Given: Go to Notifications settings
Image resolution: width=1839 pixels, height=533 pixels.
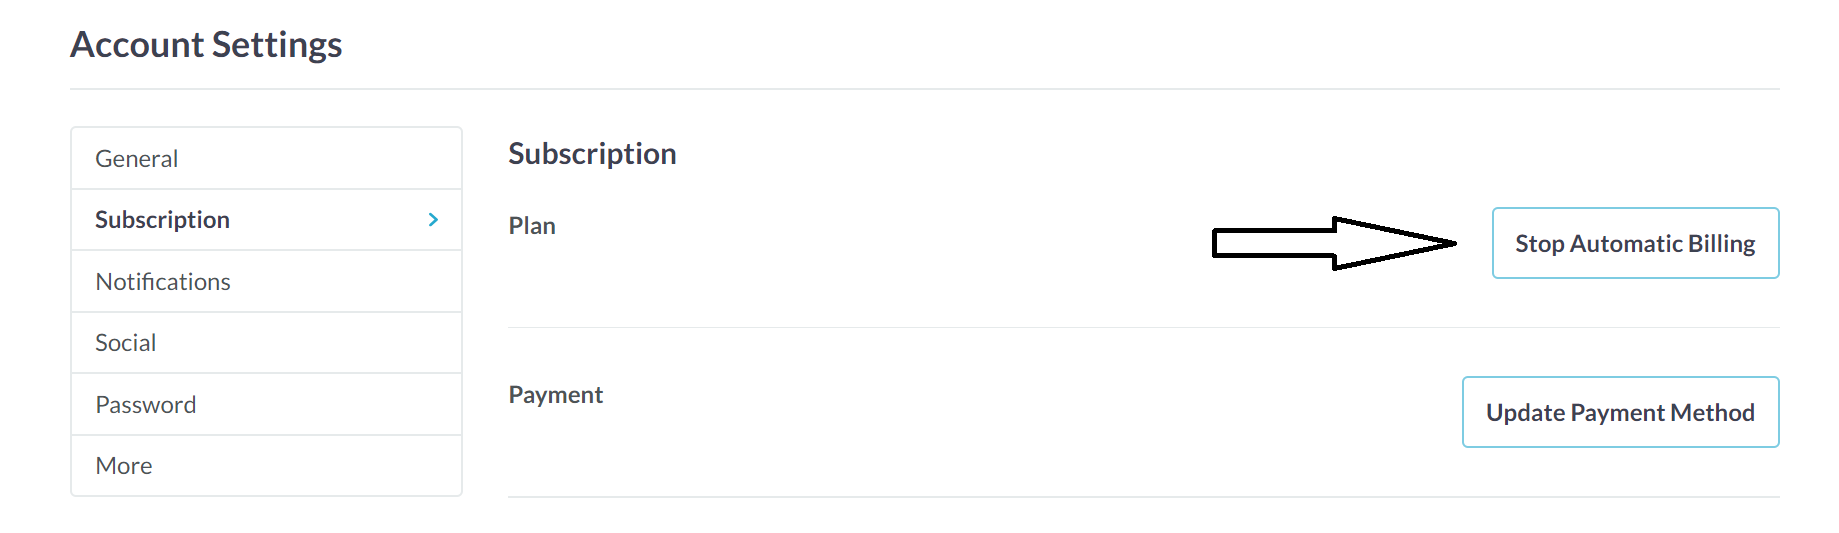Looking at the screenshot, I should click(x=163, y=282).
